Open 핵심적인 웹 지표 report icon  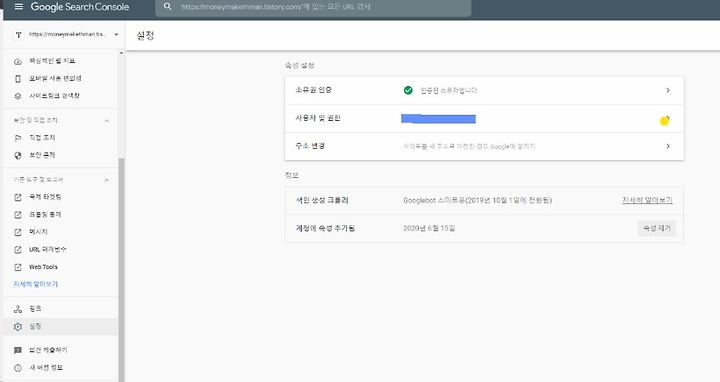point(18,61)
